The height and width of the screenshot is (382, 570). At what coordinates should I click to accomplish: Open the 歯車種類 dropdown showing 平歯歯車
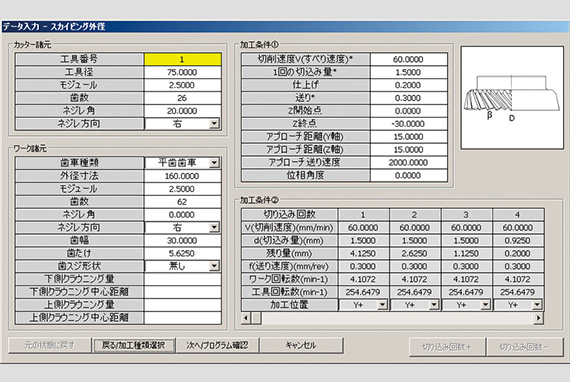(214, 162)
